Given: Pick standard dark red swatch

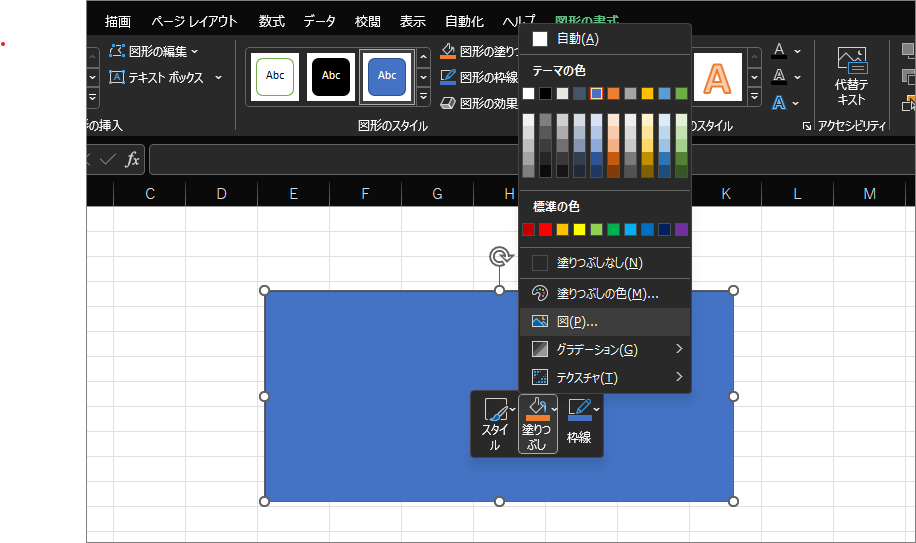Looking at the screenshot, I should pyautogui.click(x=528, y=229).
